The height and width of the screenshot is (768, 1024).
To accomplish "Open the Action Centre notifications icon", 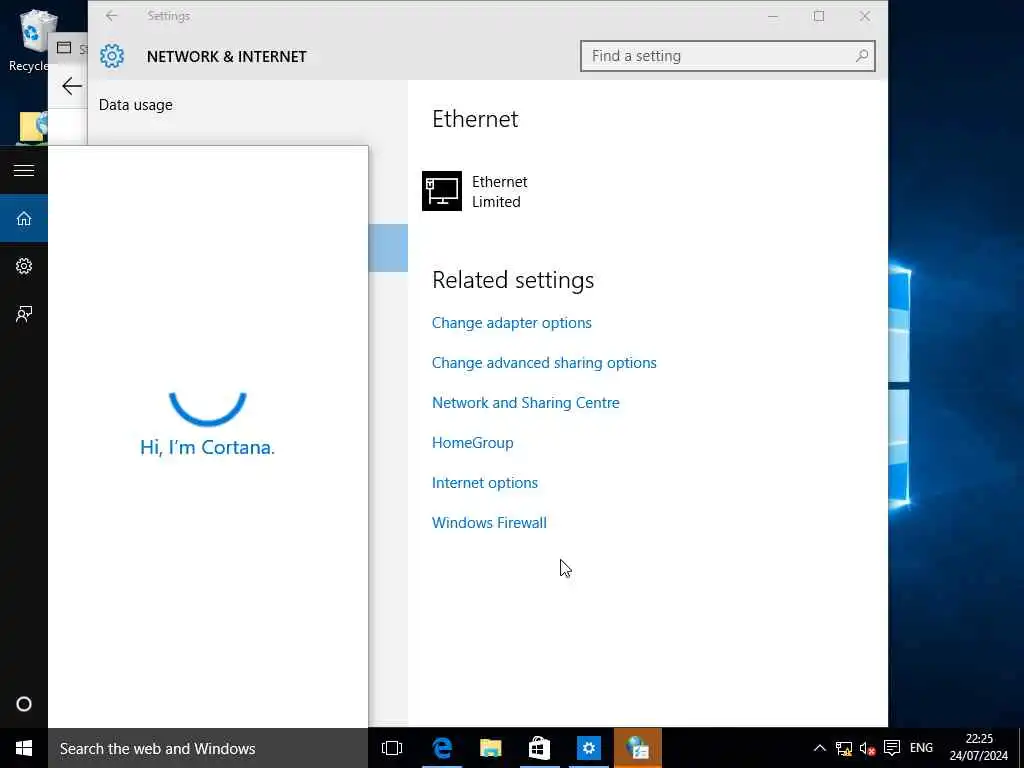I will [891, 748].
